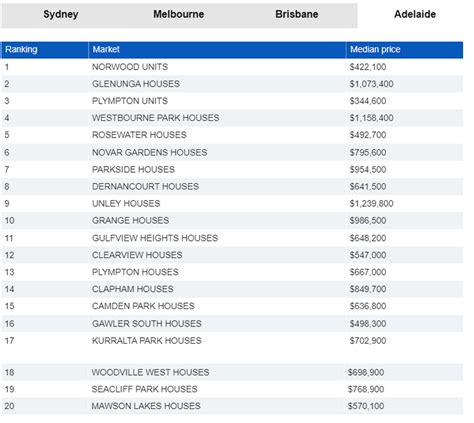Click the $648,200 median price

tap(368, 238)
